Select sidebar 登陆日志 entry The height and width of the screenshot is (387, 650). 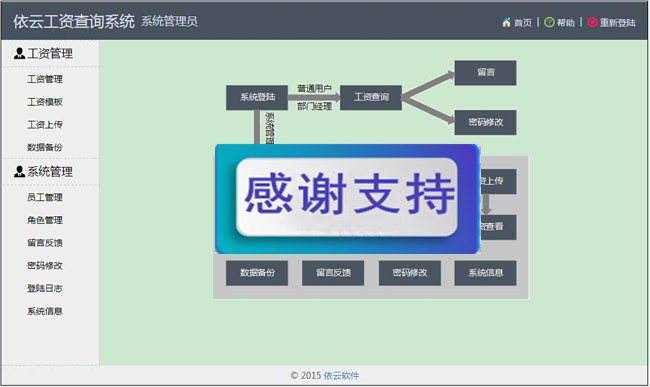coord(45,288)
